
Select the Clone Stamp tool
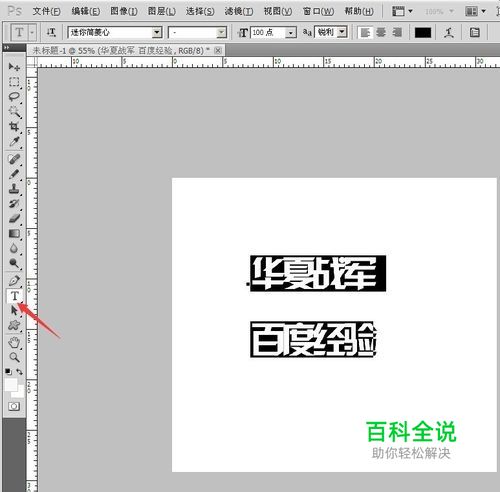coord(14,189)
